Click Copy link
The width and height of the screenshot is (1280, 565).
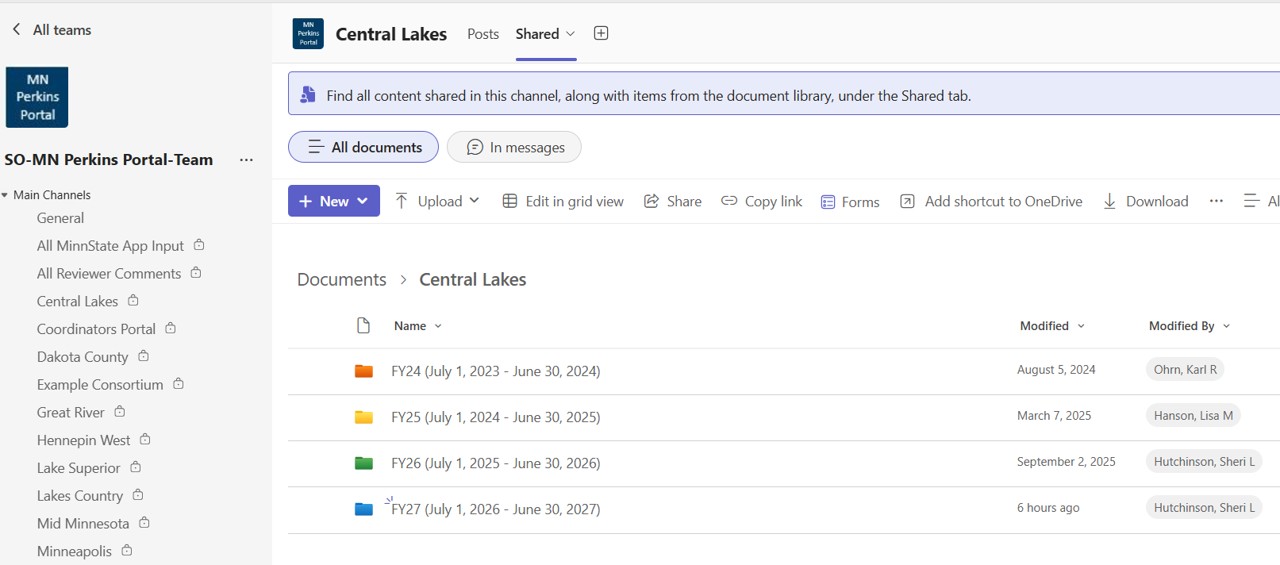pos(762,201)
